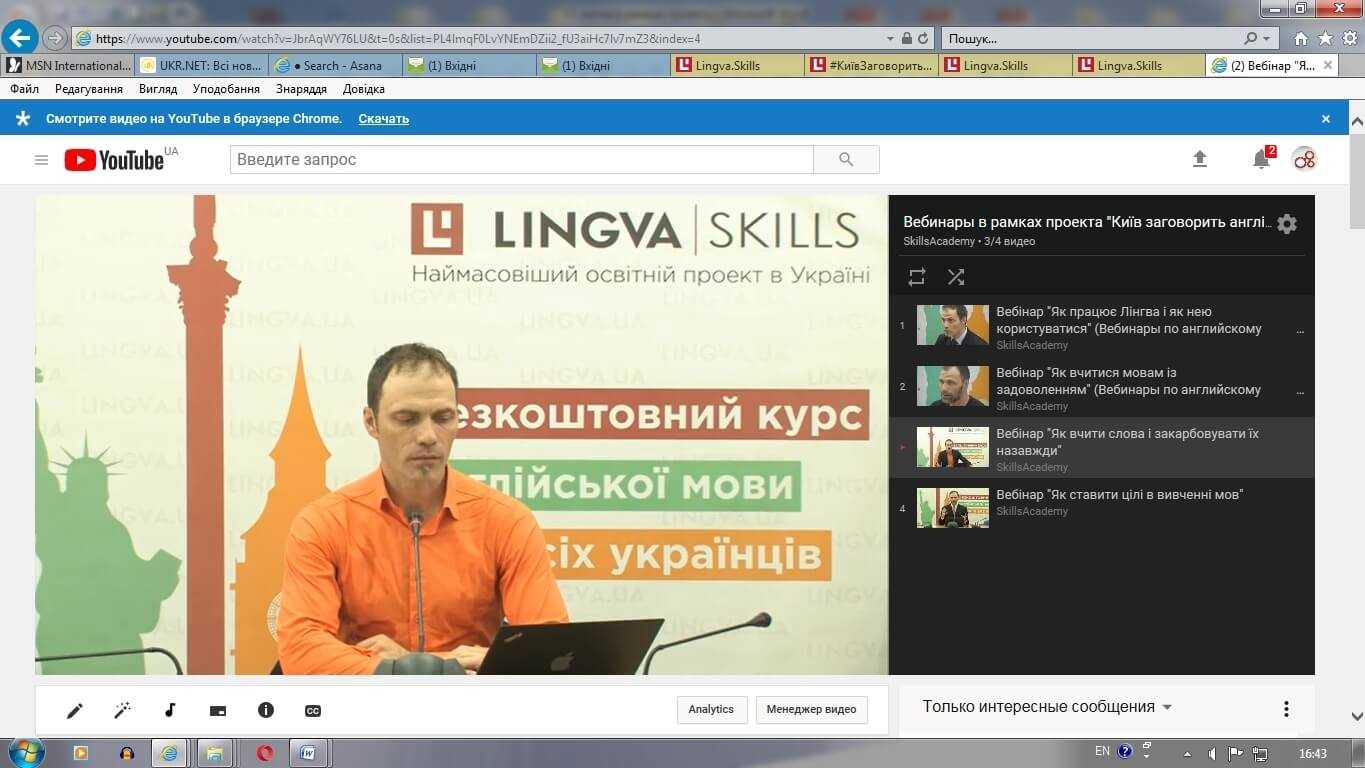
Task: Open playlist settings gear
Action: (1287, 224)
